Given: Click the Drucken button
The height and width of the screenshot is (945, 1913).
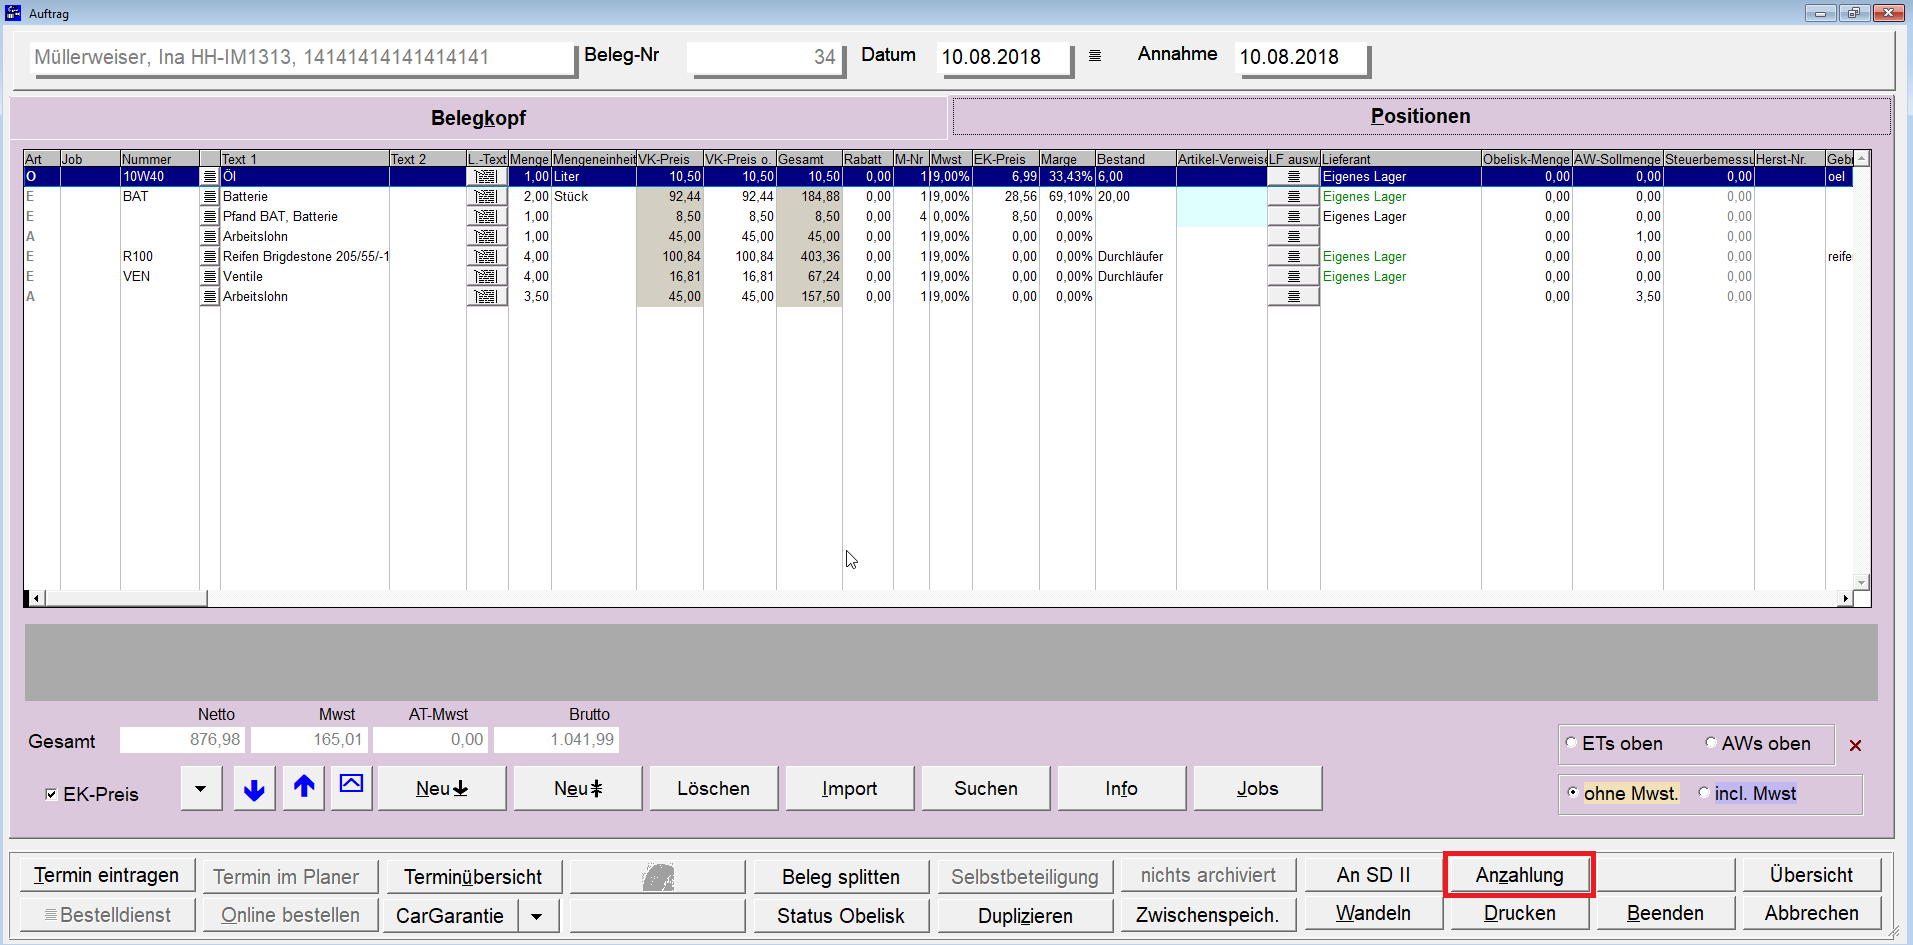Looking at the screenshot, I should tap(1519, 913).
